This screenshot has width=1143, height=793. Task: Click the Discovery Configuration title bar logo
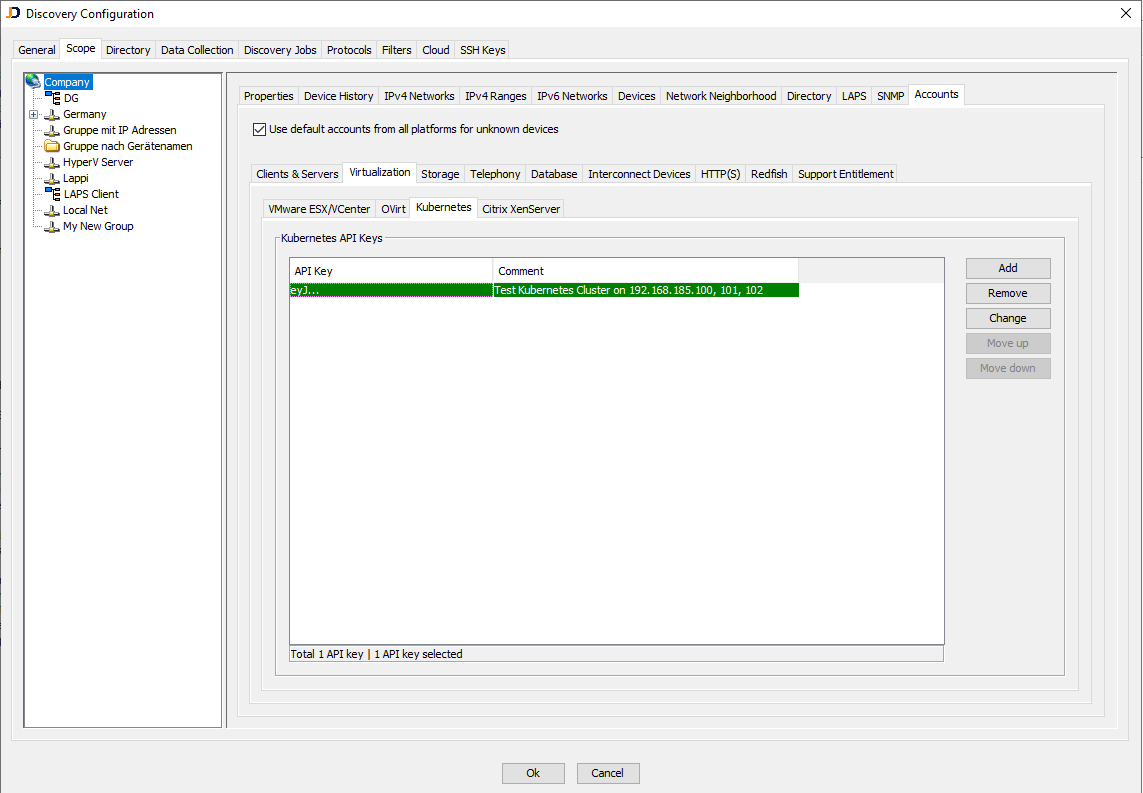[15, 13]
